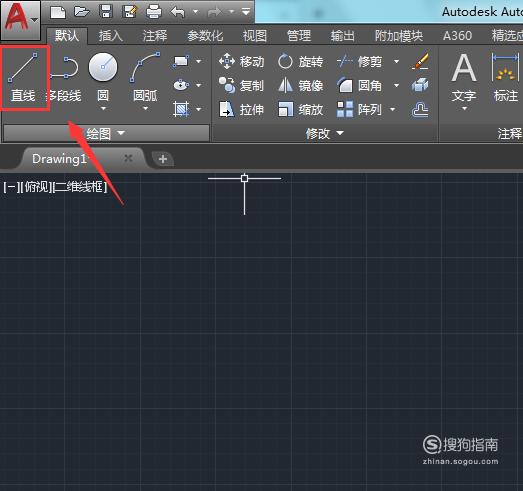The height and width of the screenshot is (491, 523).
Task: Click the Redo arrow icon
Action: click(x=214, y=12)
